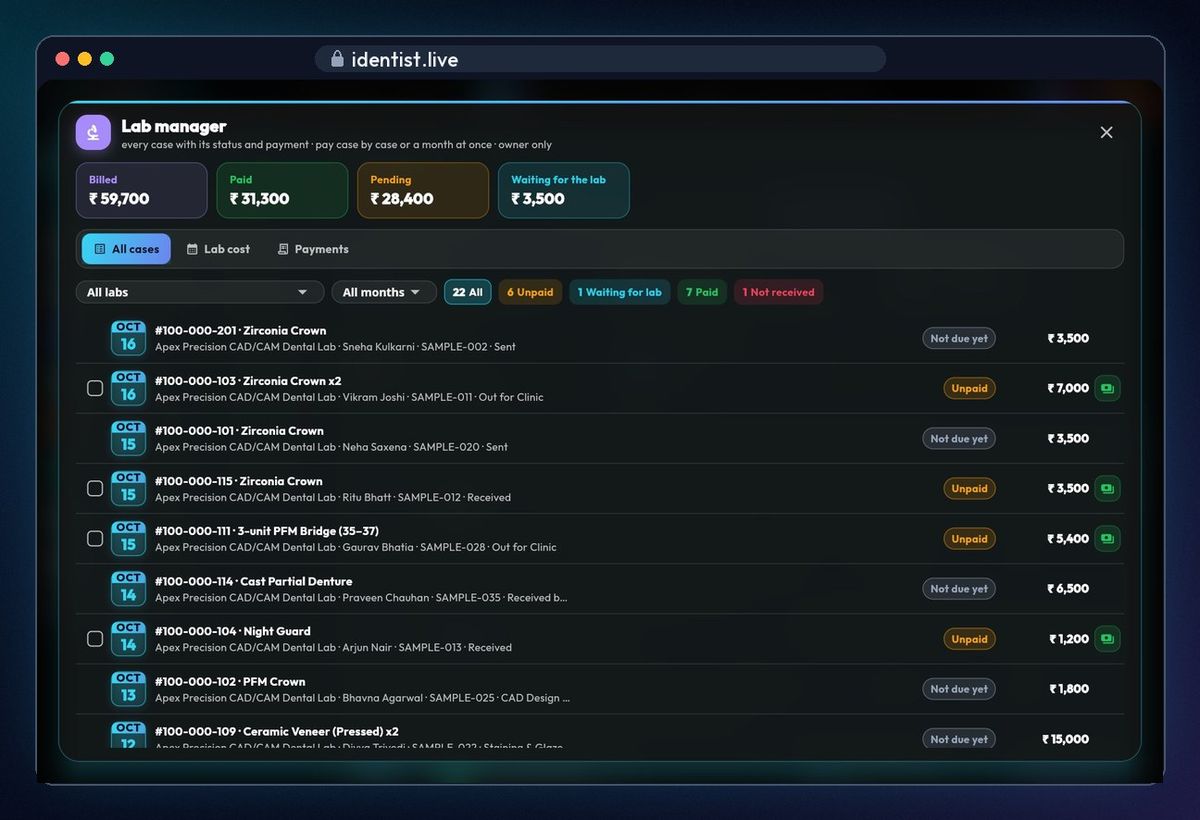Click Not due yet badge for #100-000-201

(959, 338)
